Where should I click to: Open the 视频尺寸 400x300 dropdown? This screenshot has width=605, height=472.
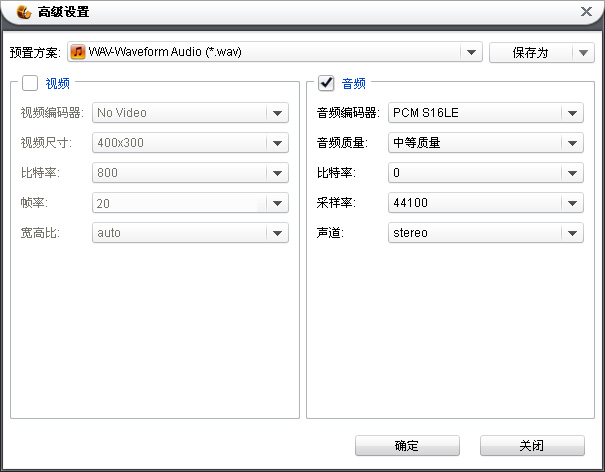click(x=190, y=143)
